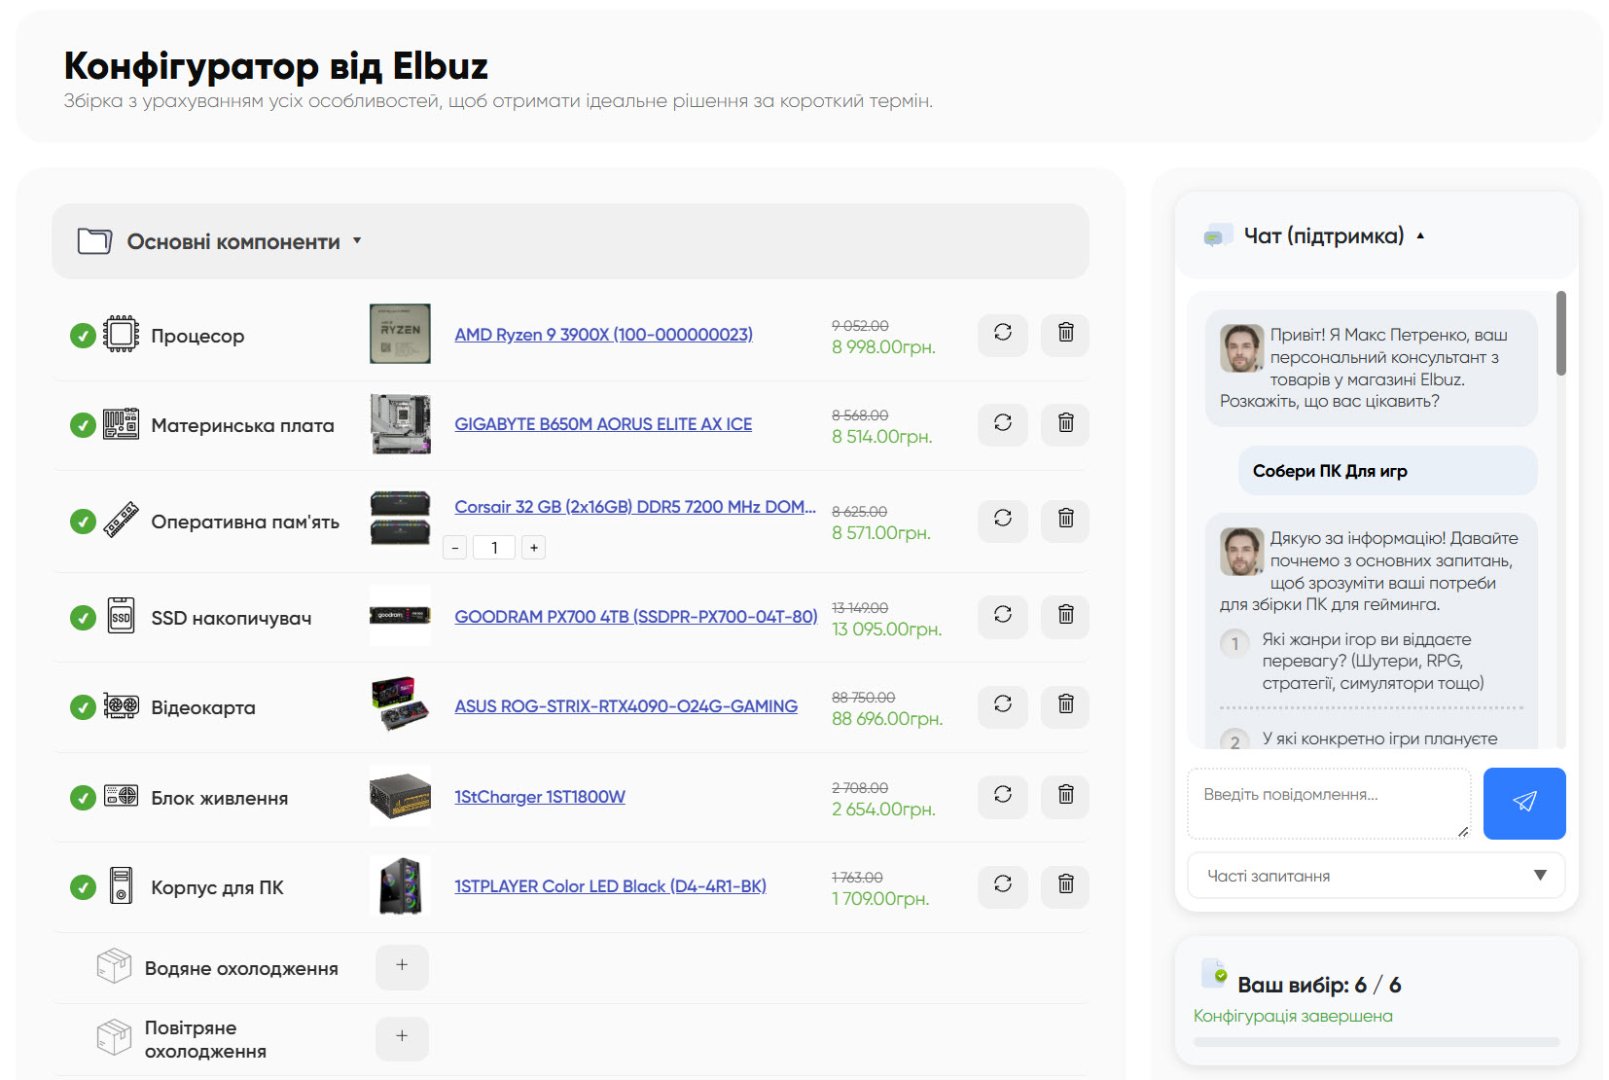Click the 88 696.00грн. video card price
The width and height of the screenshot is (1609, 1080).
coord(887,719)
